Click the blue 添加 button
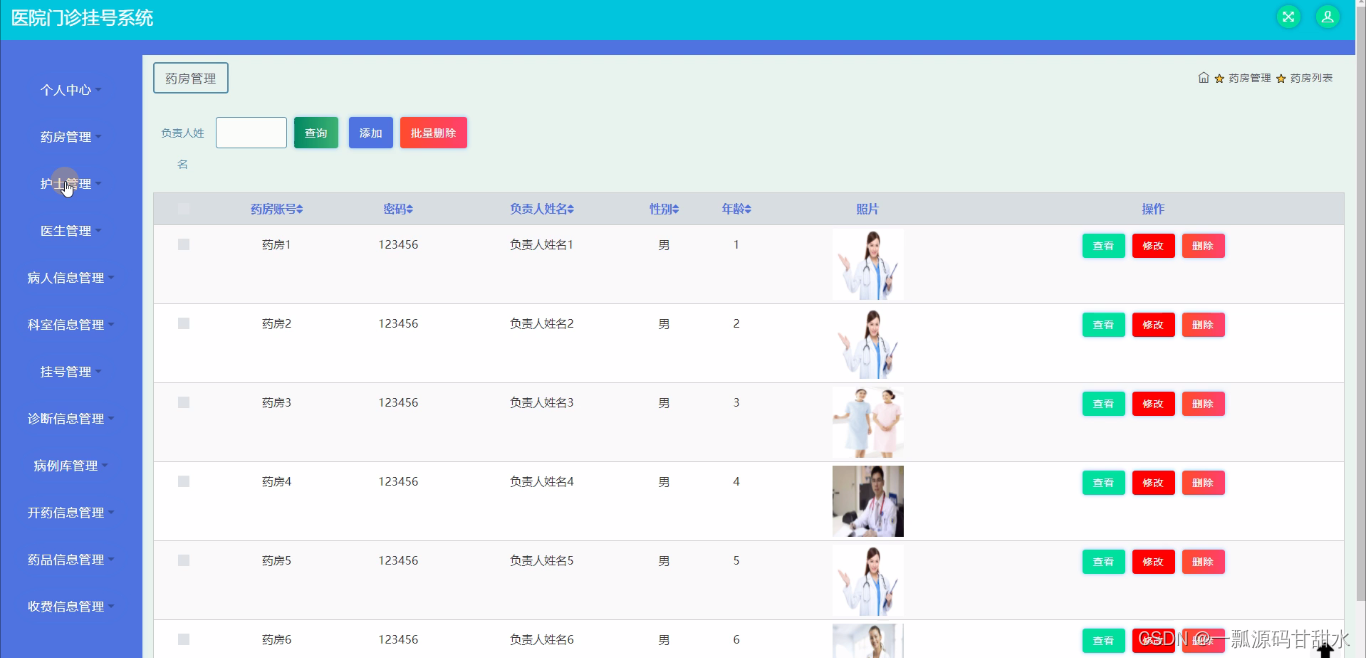Screen dimensions: 1366x658 [x=371, y=133]
